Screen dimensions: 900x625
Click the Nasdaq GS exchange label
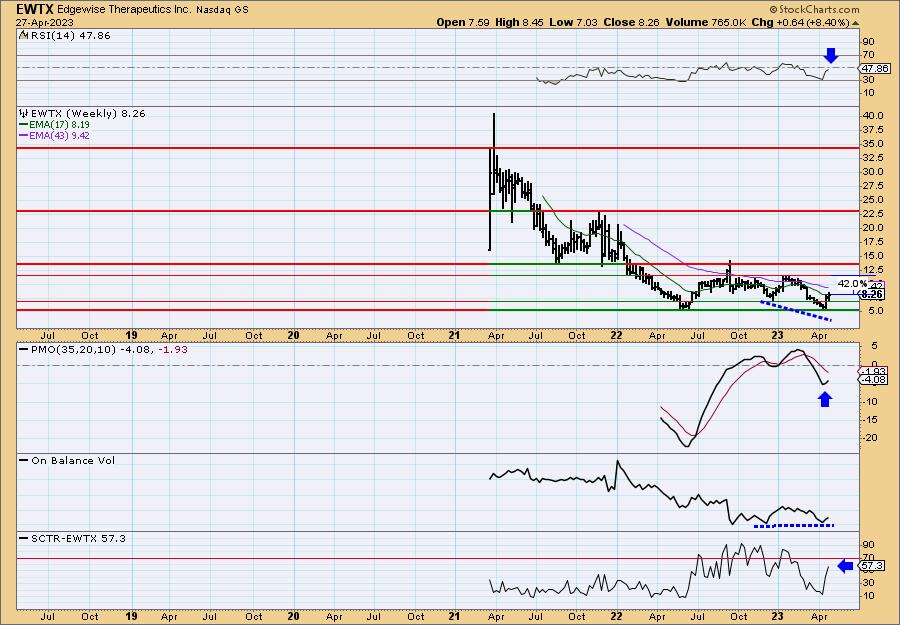pos(223,10)
